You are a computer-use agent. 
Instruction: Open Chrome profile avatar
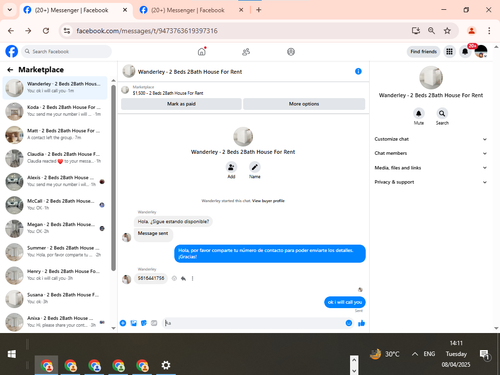coord(471,31)
